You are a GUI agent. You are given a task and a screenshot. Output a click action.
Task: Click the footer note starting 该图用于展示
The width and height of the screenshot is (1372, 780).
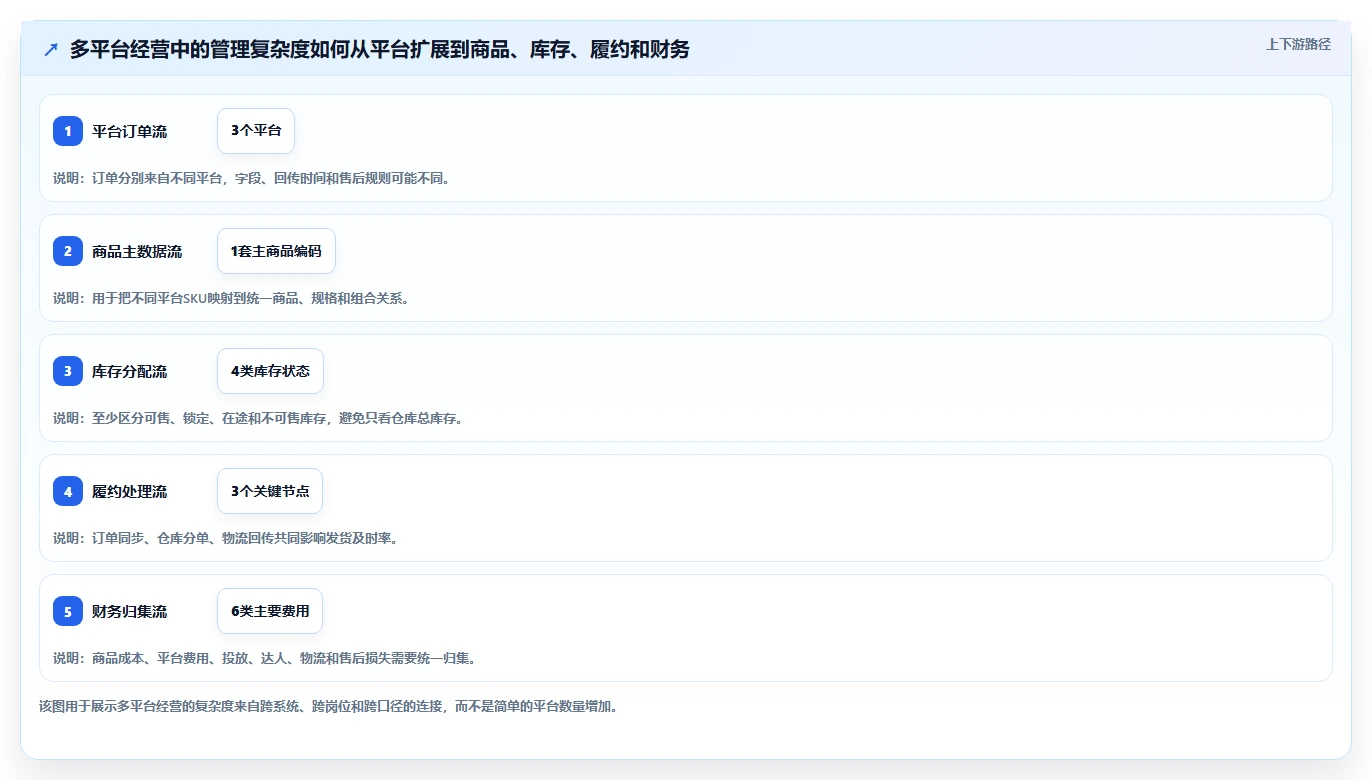(329, 706)
